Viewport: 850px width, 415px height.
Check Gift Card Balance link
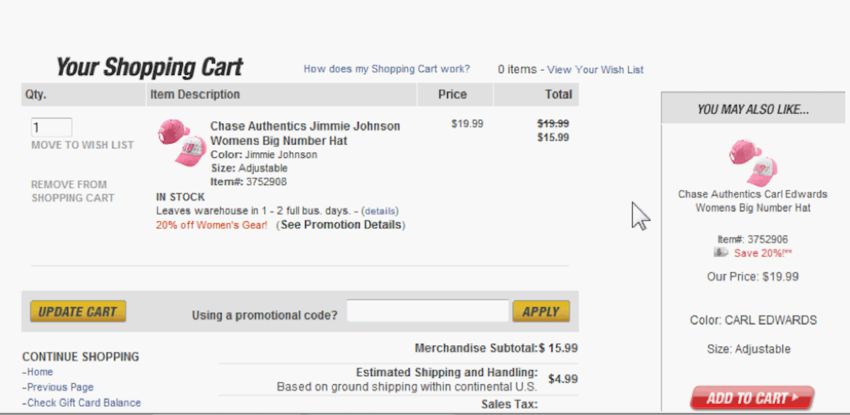click(x=84, y=403)
